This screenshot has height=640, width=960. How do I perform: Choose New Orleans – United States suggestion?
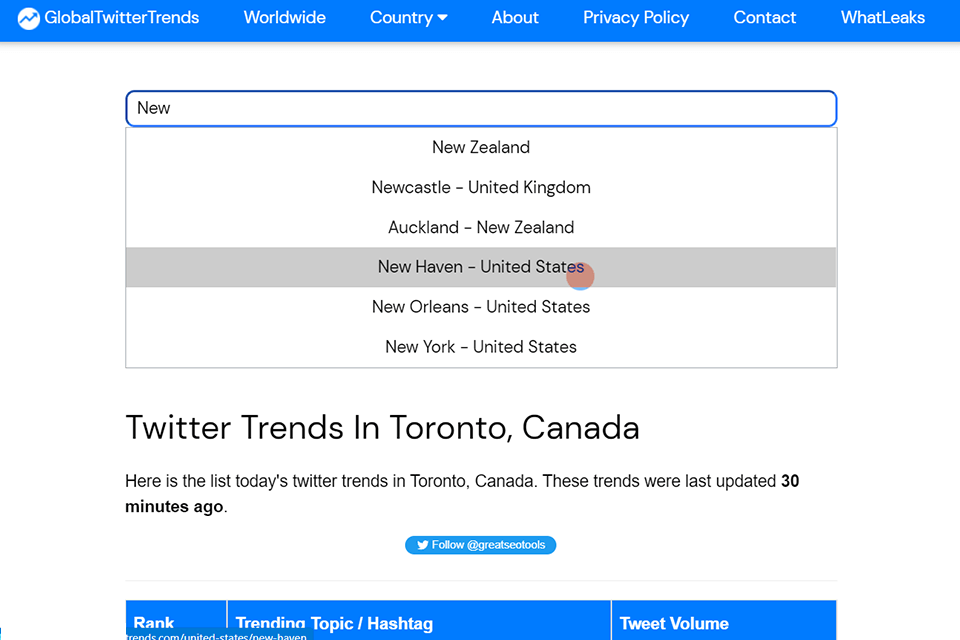(481, 307)
